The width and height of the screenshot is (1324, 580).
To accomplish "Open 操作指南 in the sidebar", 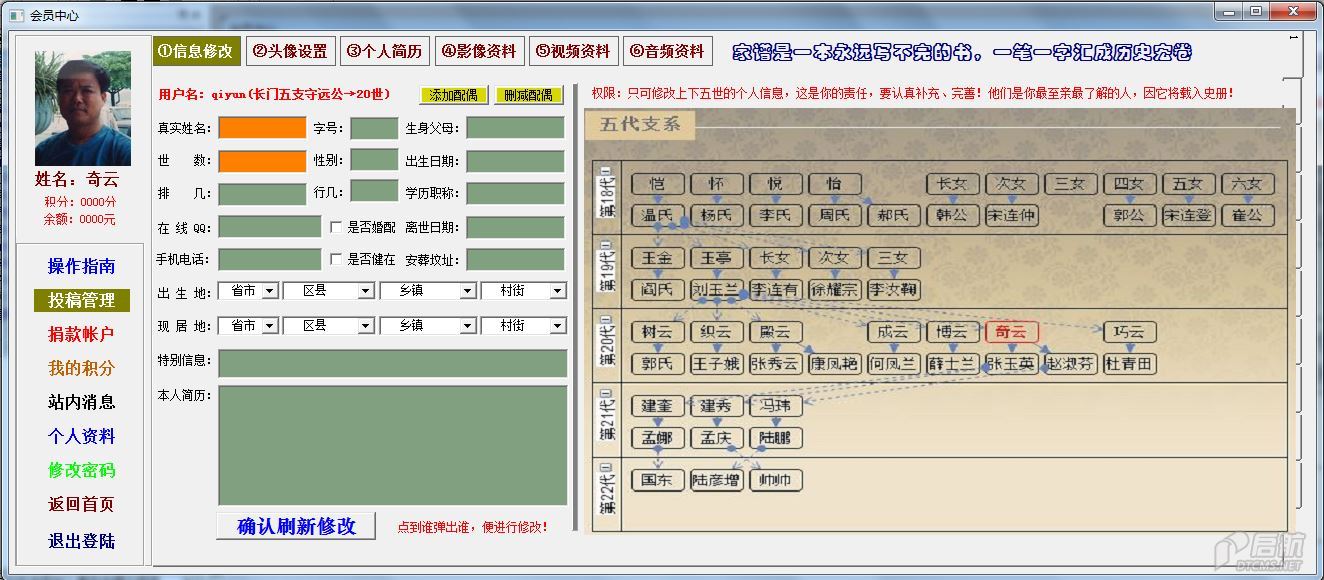I will point(81,266).
